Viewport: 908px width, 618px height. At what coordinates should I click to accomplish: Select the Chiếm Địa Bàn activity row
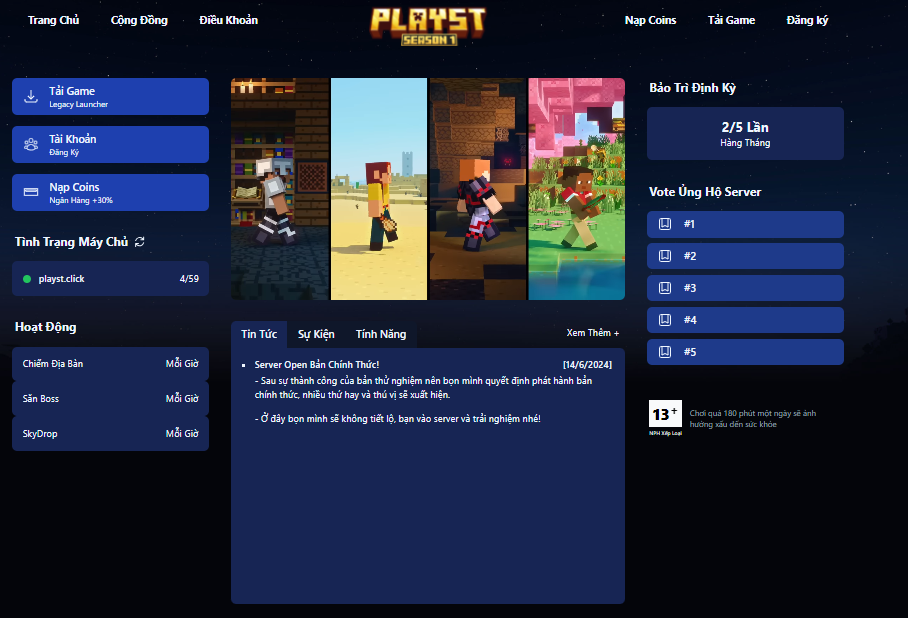[x=111, y=364]
